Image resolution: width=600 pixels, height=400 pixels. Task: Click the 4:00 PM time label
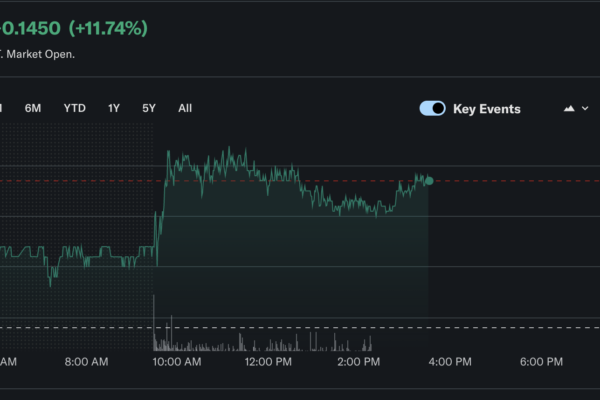(450, 362)
